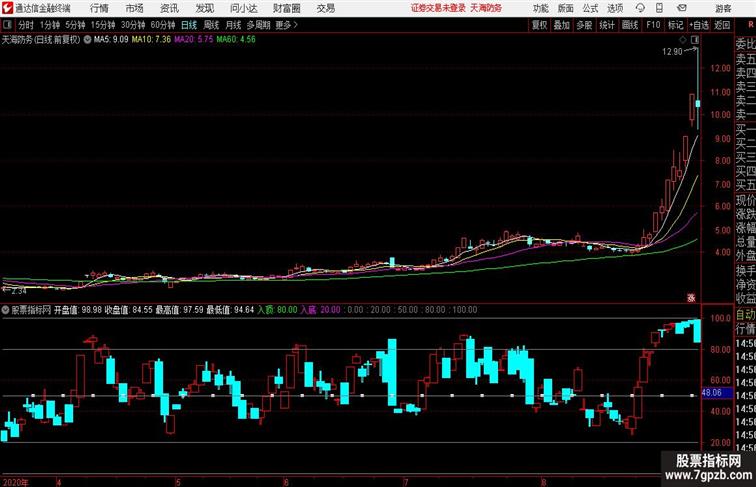Click the 复权 adjustment button
The width and height of the screenshot is (756, 487).
tap(539, 25)
